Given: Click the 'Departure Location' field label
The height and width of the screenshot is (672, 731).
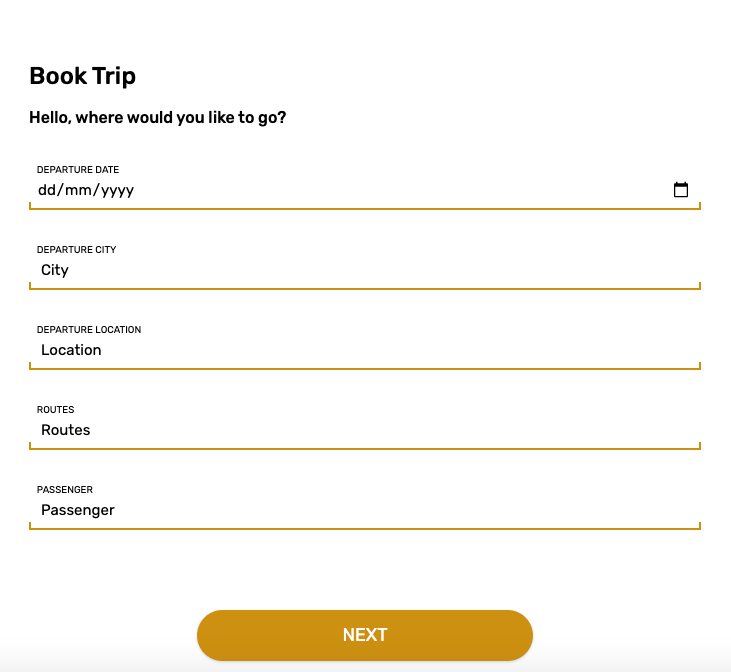Looking at the screenshot, I should pos(89,330).
